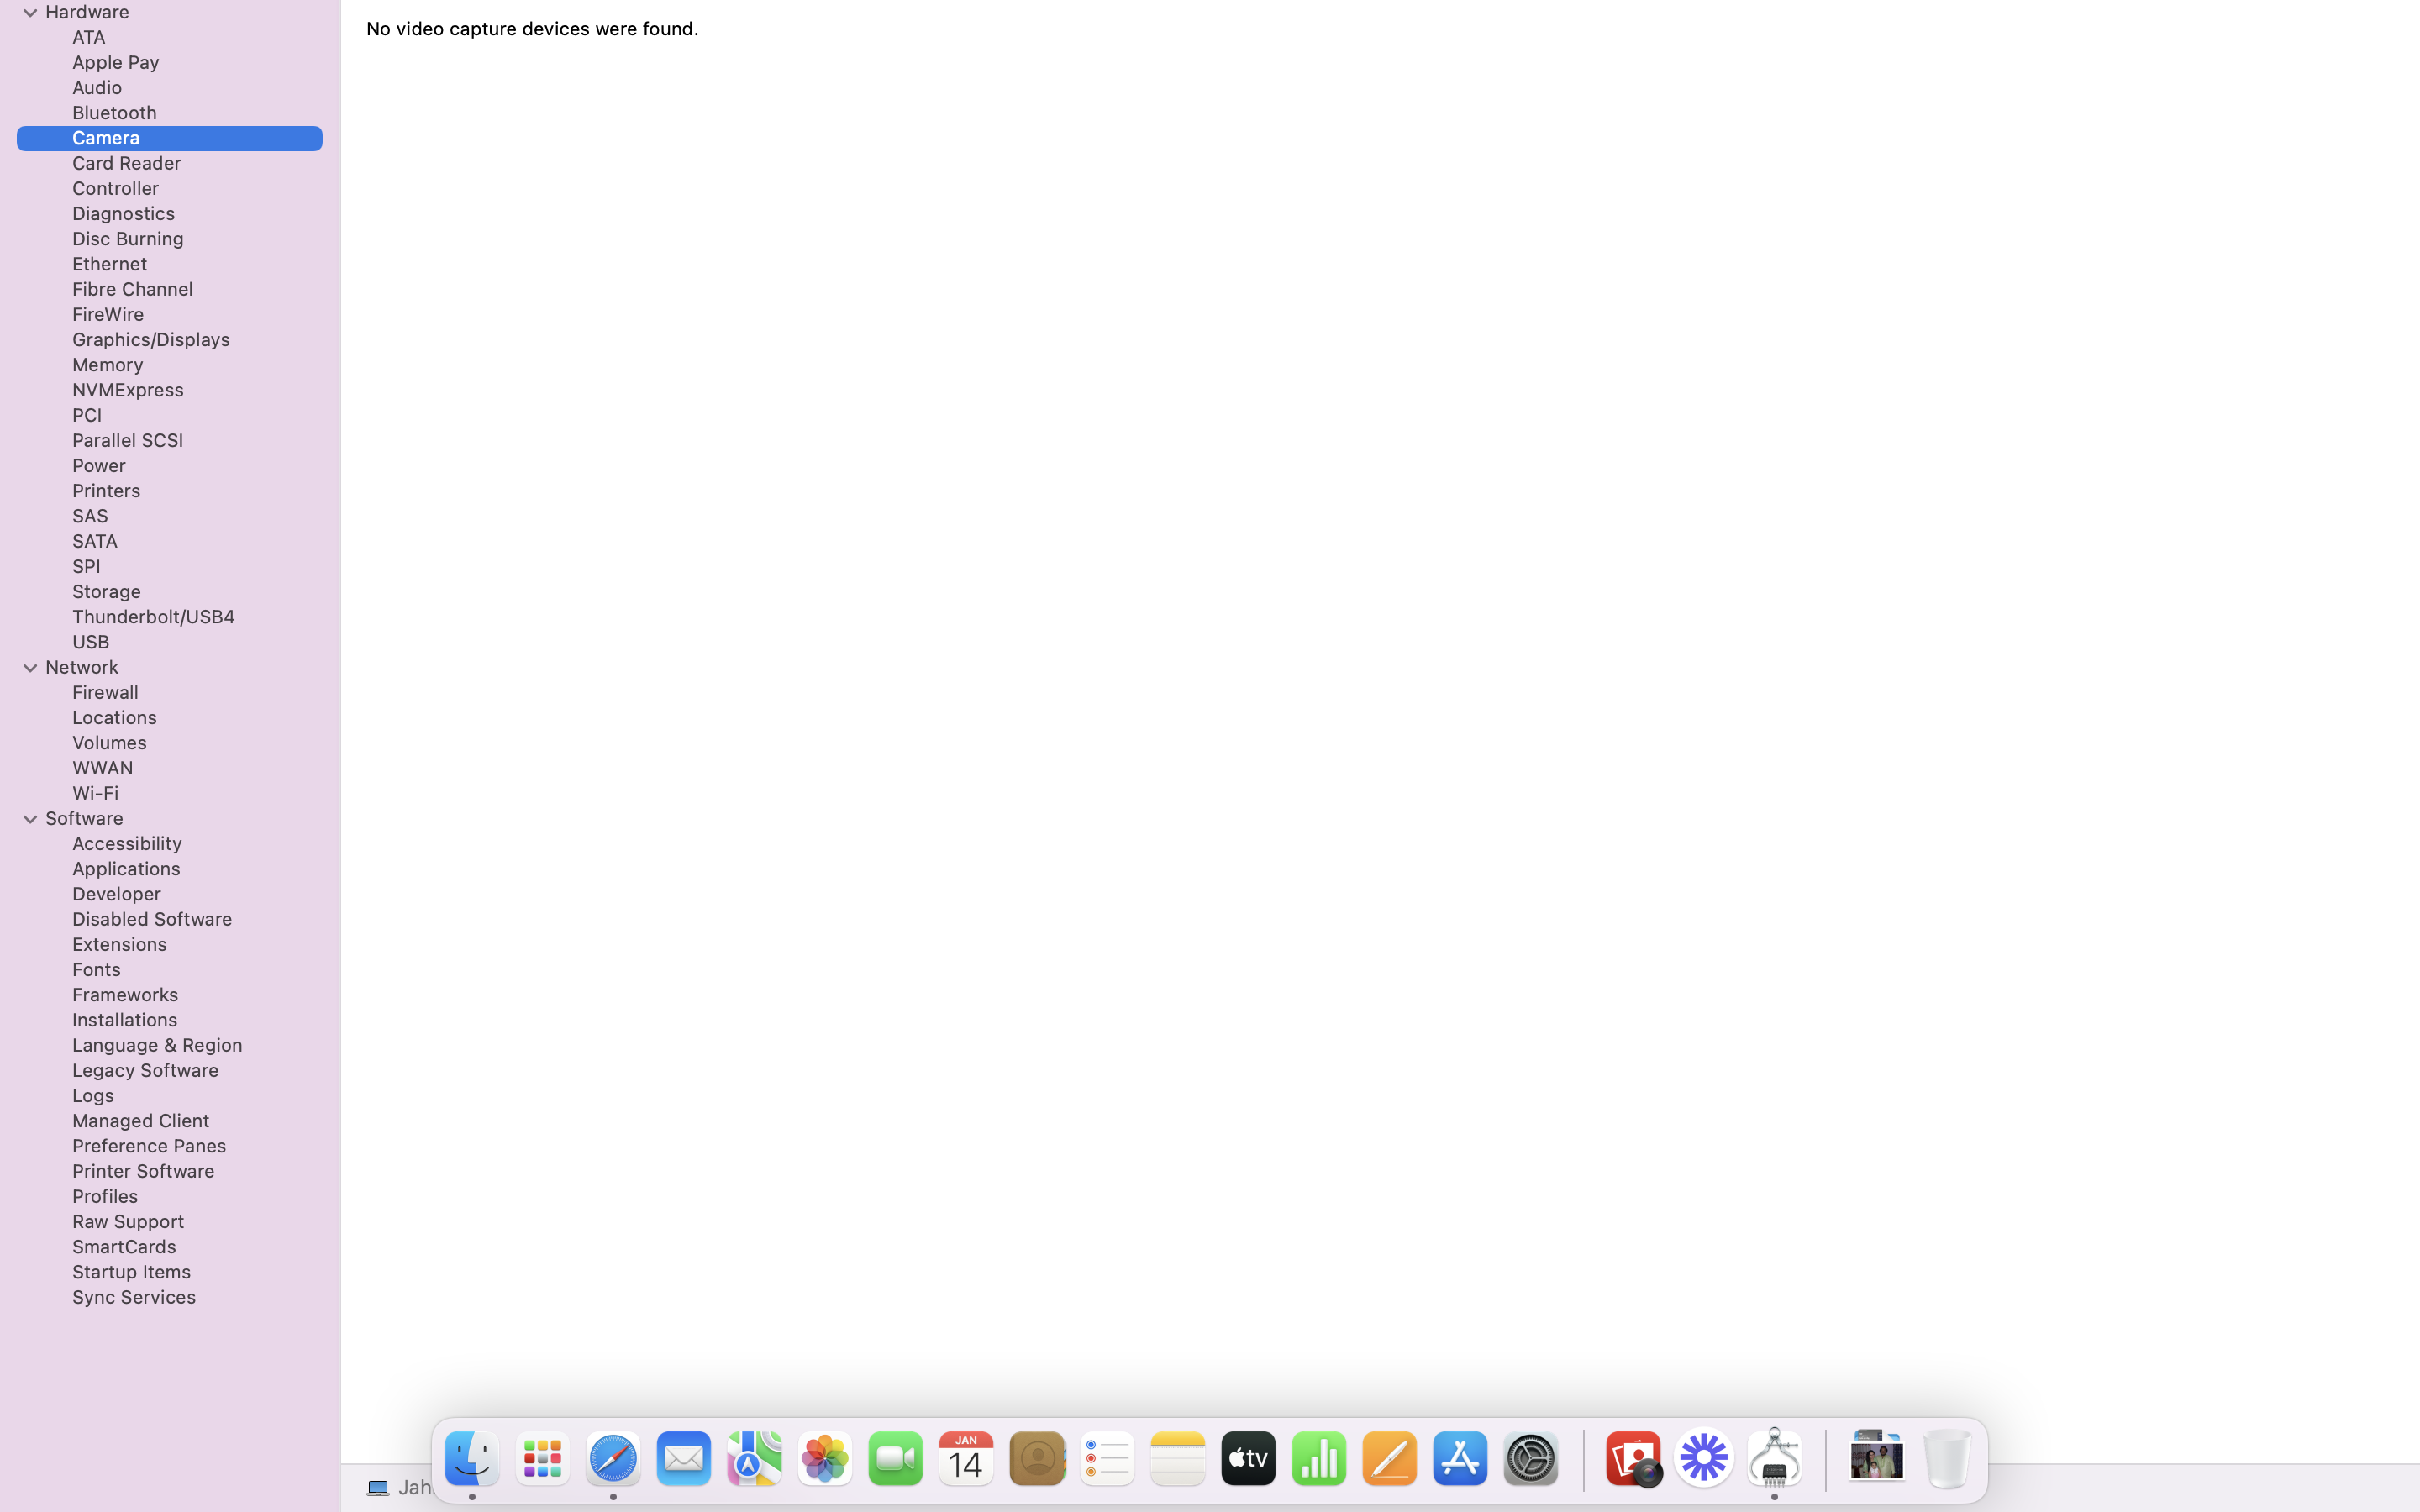Open System Settings gear icon
The width and height of the screenshot is (2420, 1512).
tap(1531, 1458)
